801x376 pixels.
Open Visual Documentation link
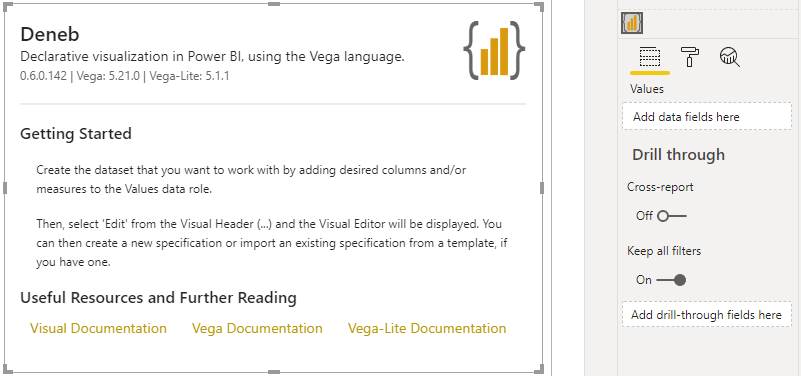coord(98,328)
